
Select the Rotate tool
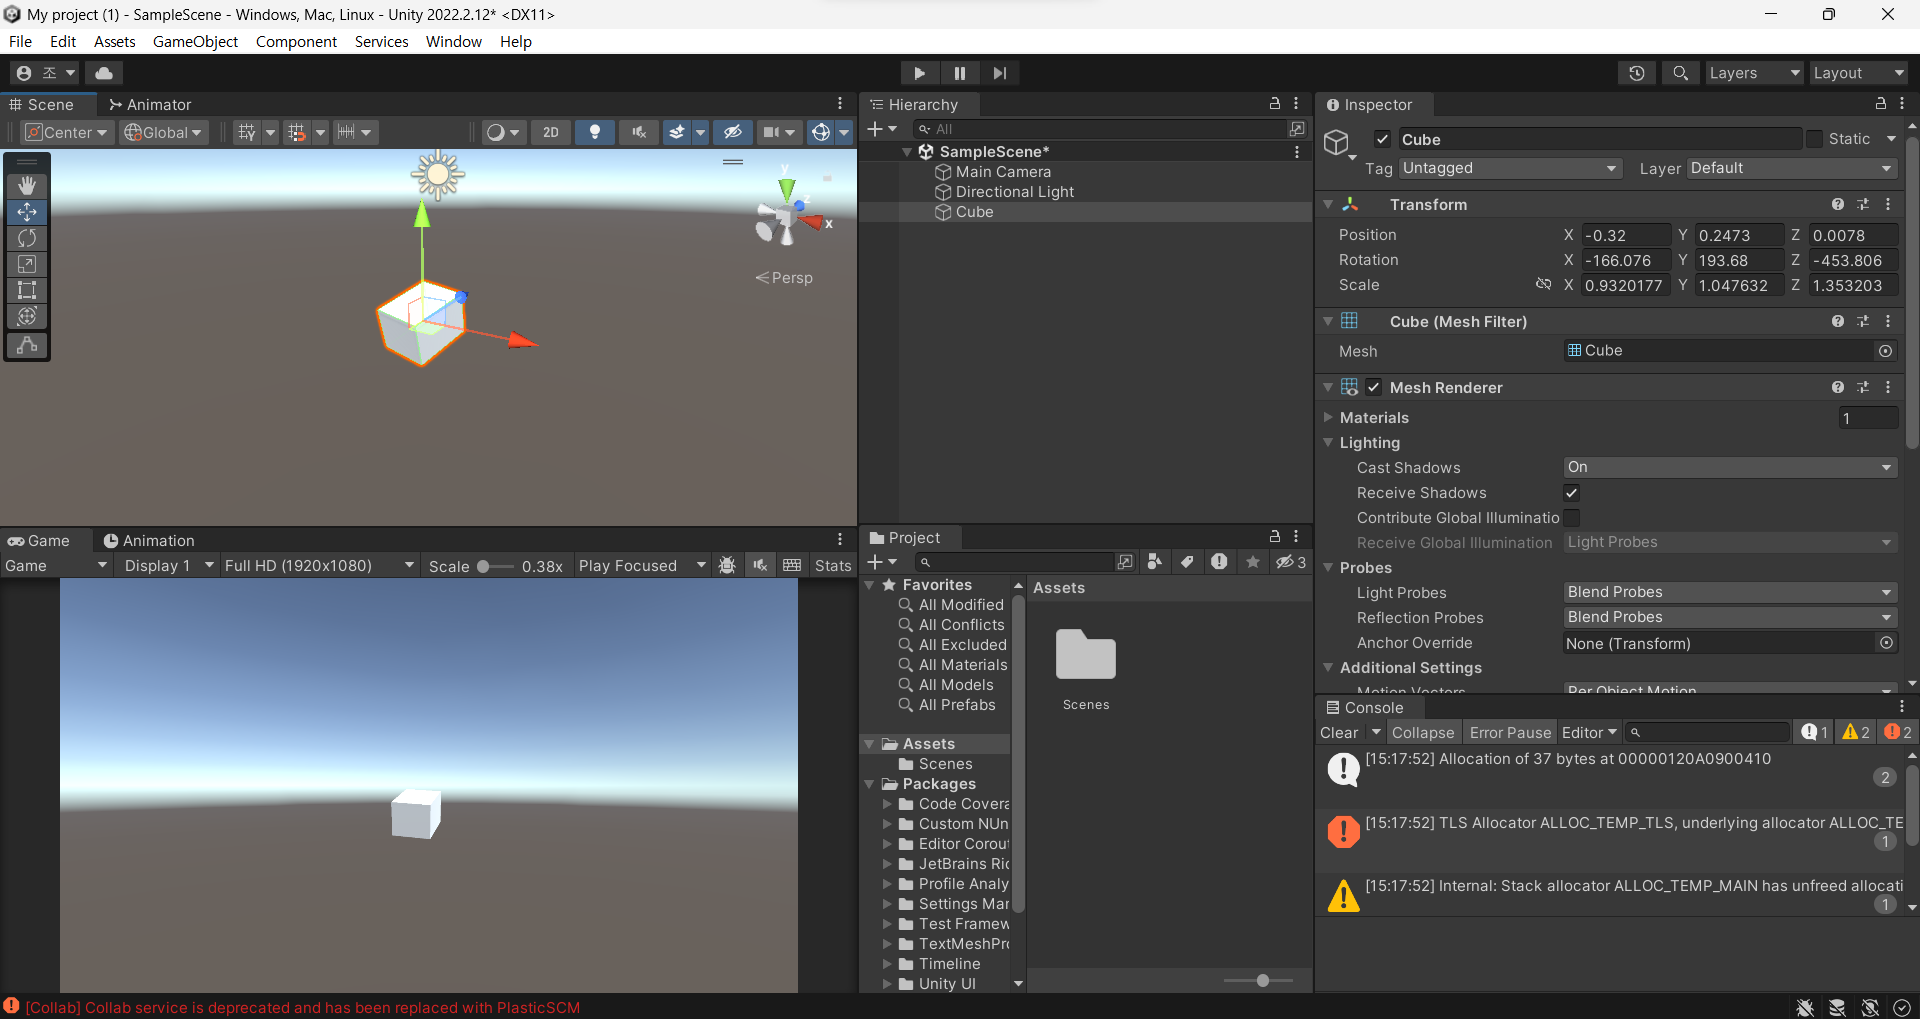[x=27, y=238]
